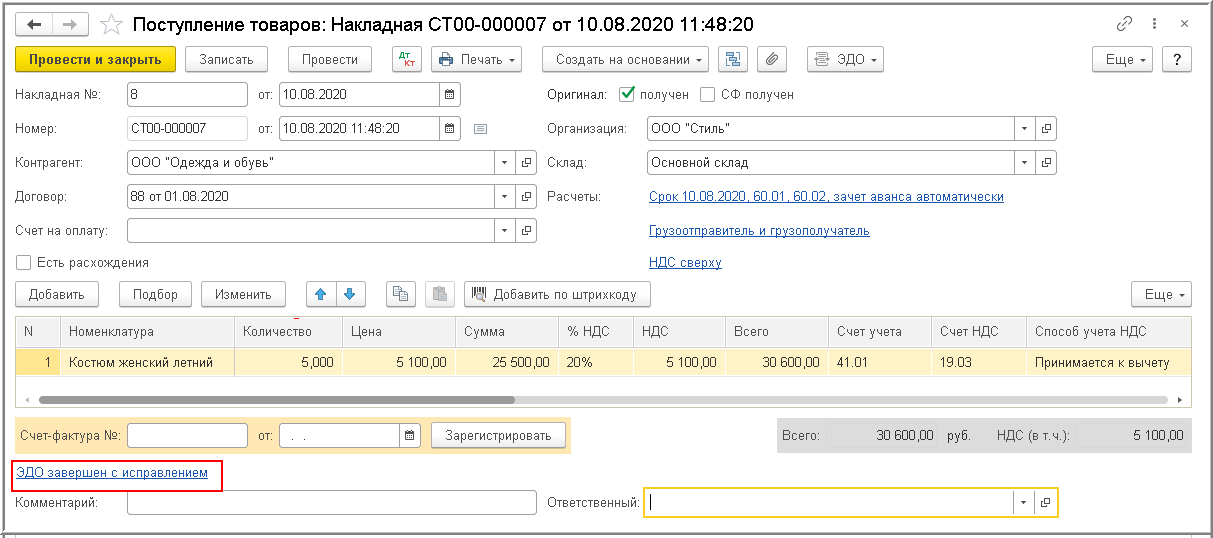The image size is (1213, 538).
Task: Toggle the Оригинал получен checkbox
Action: (627, 94)
